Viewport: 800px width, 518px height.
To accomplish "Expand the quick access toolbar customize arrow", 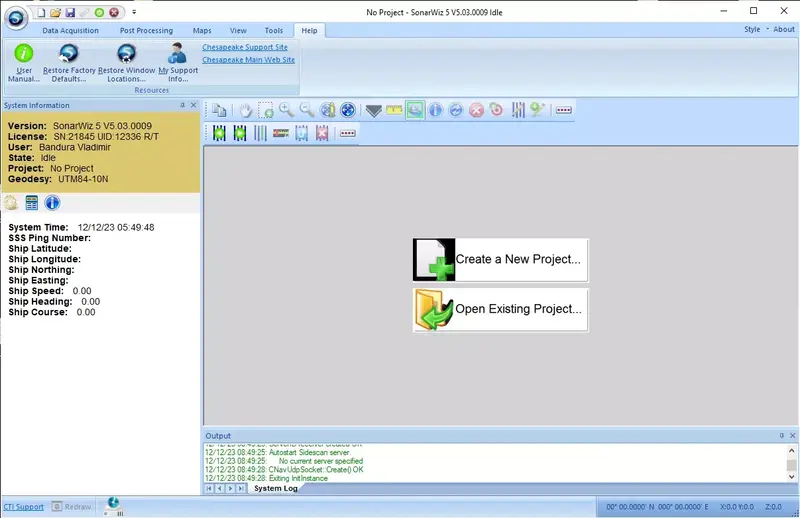I will click(x=134, y=12).
